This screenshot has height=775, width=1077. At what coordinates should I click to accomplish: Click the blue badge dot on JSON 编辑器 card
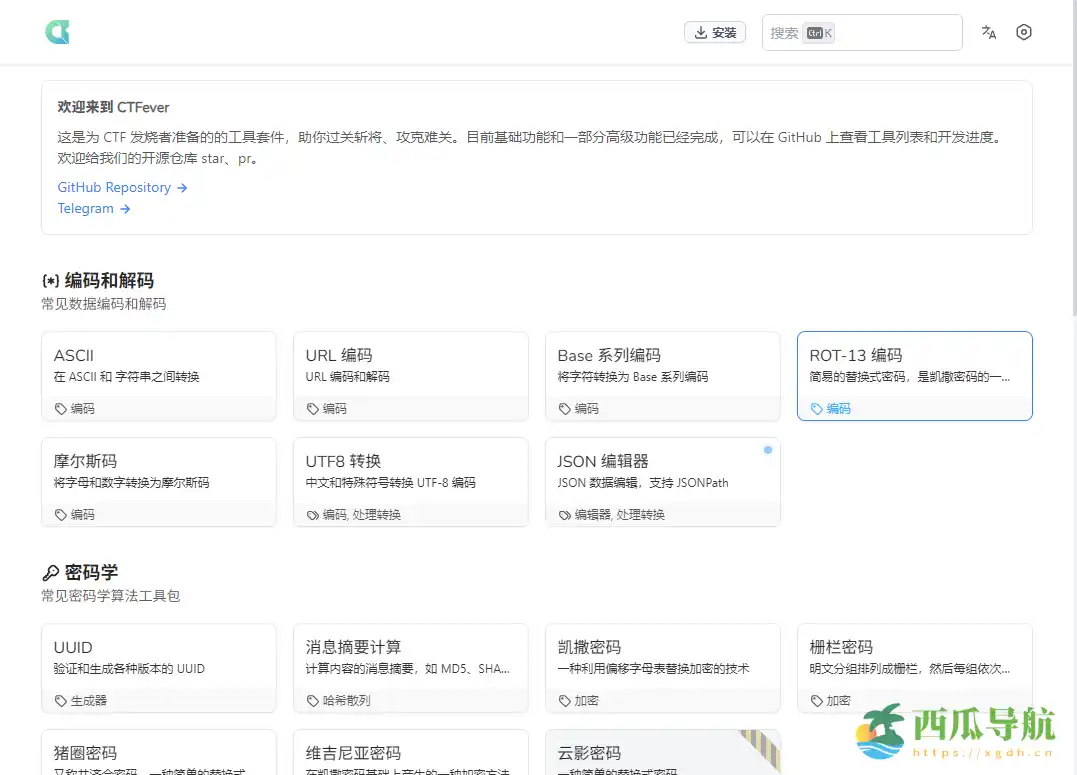click(x=767, y=450)
